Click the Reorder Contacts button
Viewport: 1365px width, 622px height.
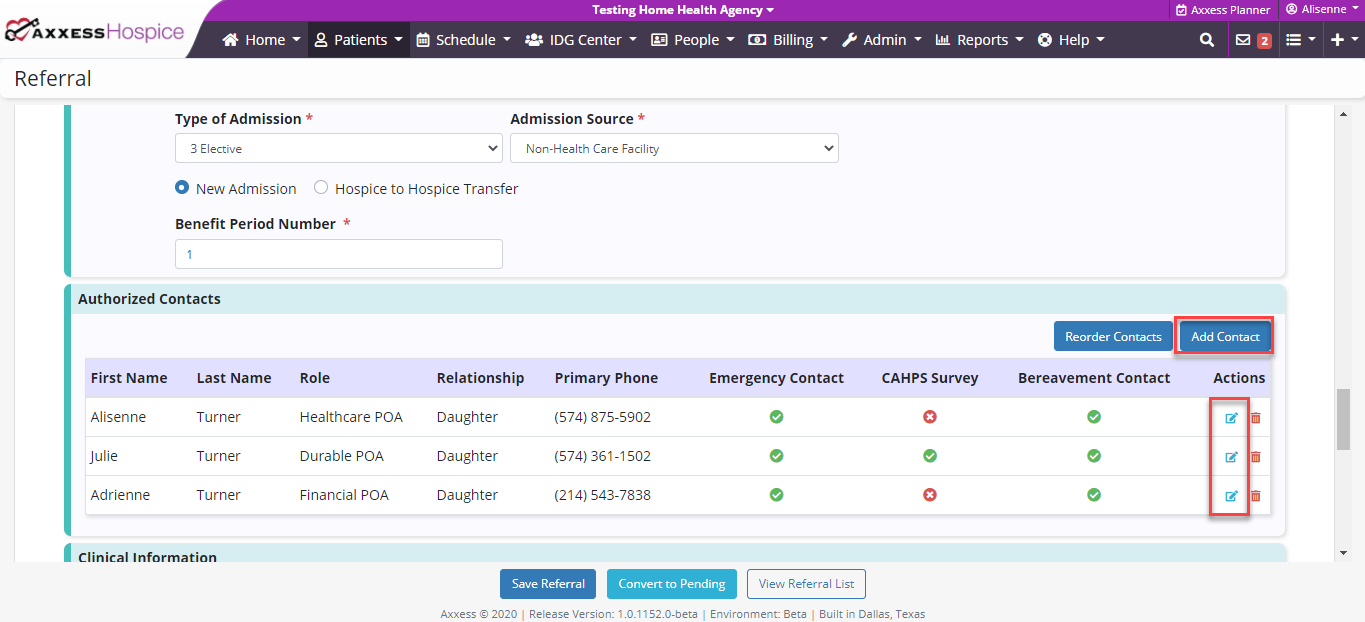coord(1113,337)
